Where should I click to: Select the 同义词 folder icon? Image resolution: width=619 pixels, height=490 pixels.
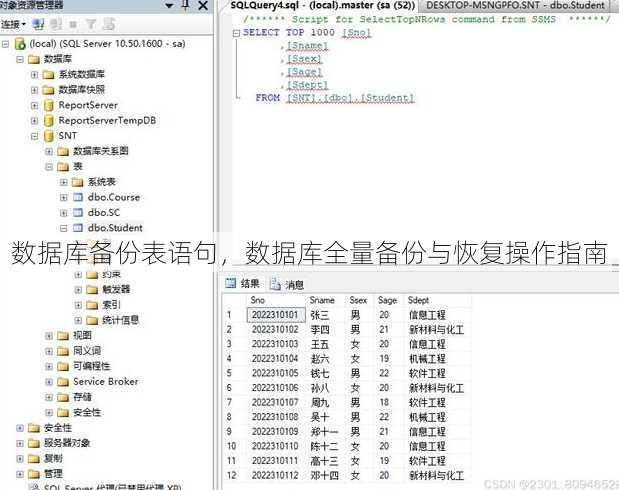coord(63,351)
